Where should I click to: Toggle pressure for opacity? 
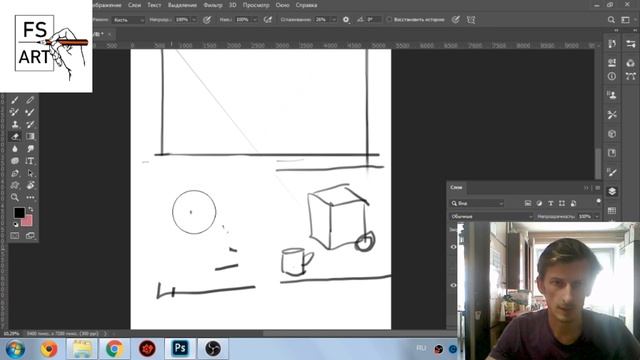click(207, 20)
